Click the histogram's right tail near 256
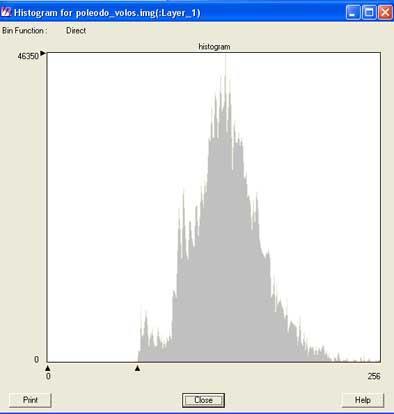 [x=360, y=360]
